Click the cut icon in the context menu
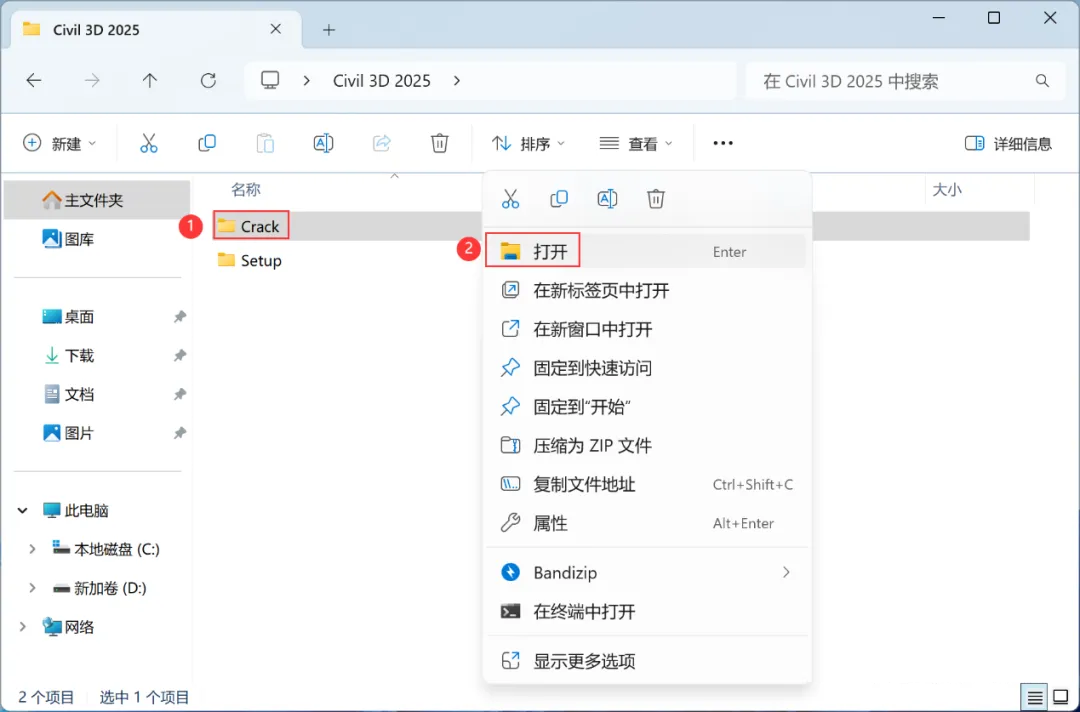 (510, 199)
